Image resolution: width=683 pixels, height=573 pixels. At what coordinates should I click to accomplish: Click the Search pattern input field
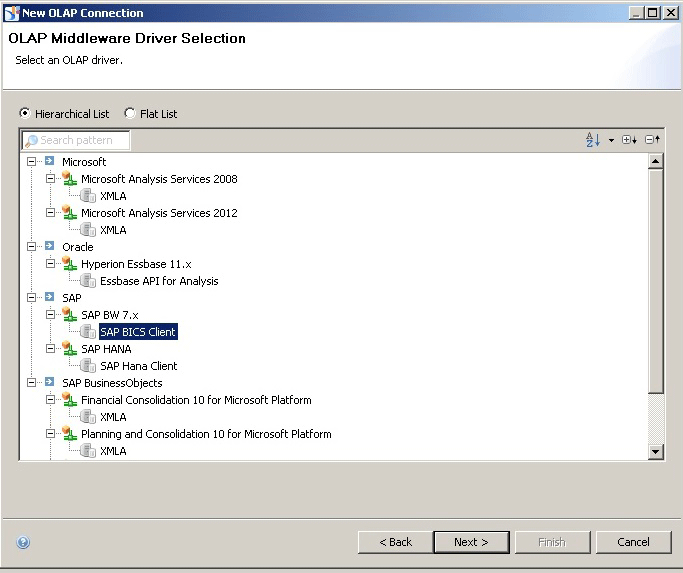coord(76,140)
